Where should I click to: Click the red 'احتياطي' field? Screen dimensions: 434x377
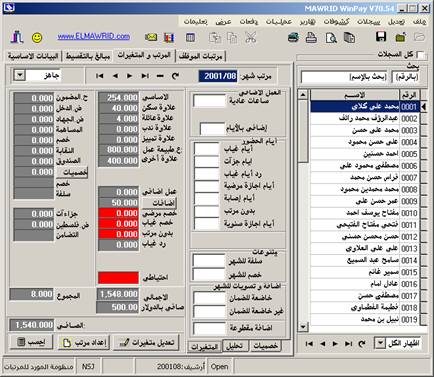click(x=118, y=277)
